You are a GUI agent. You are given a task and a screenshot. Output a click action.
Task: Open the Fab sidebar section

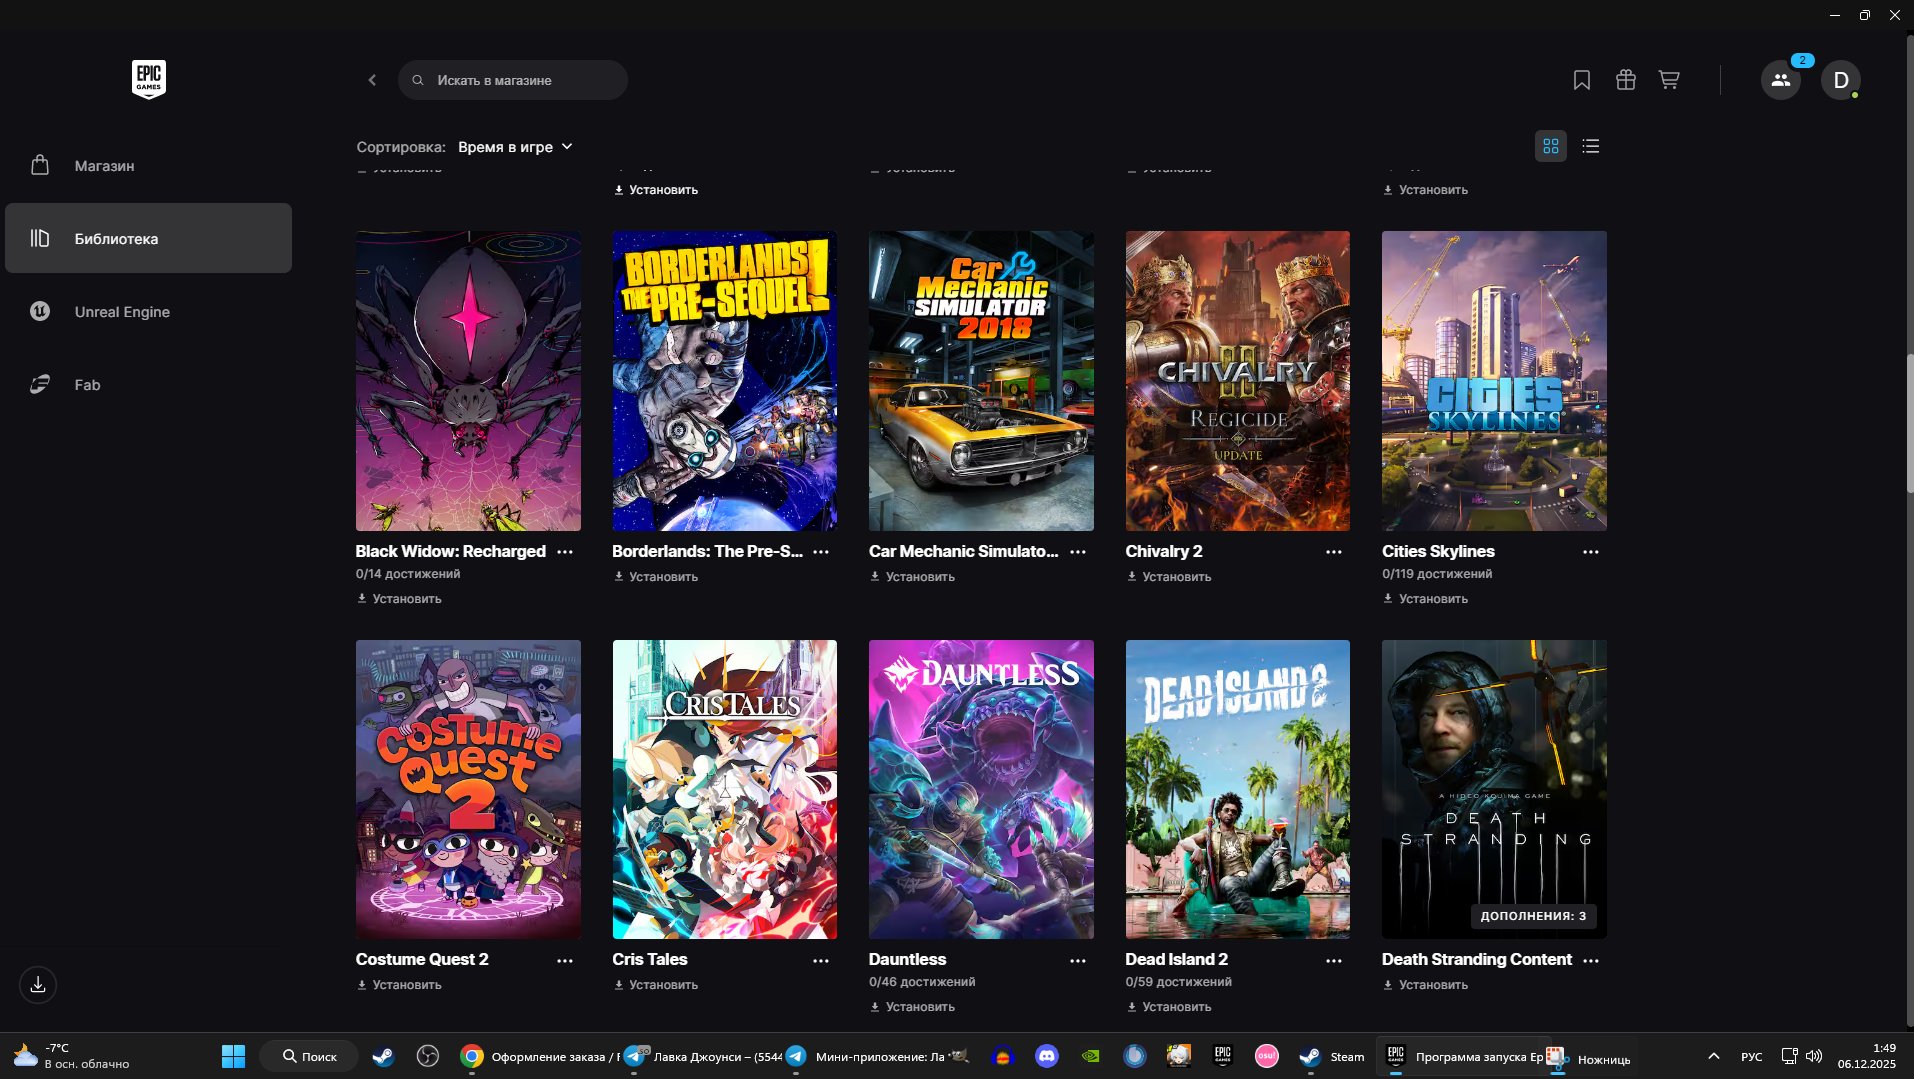87,384
